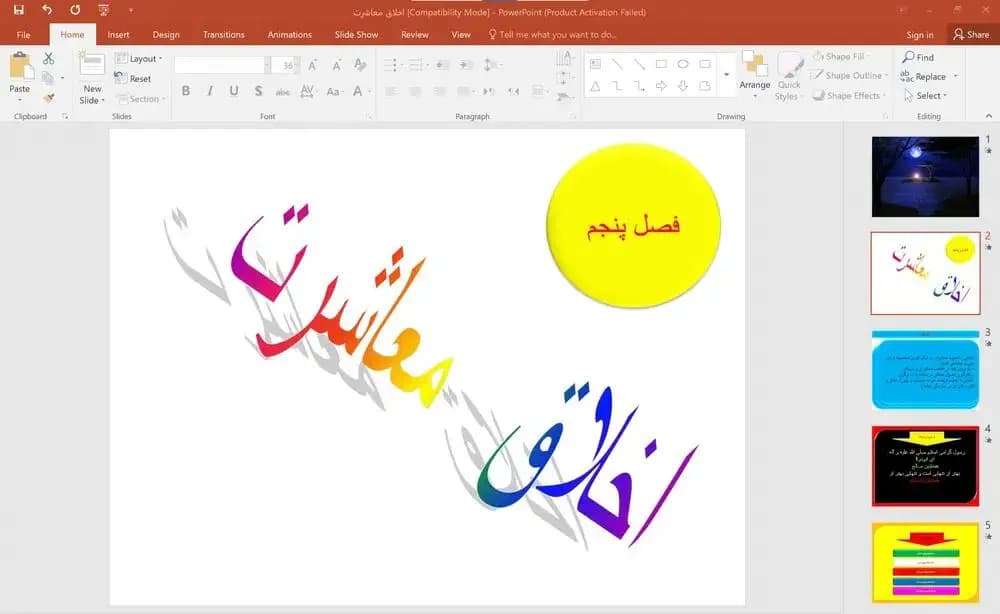Toggle Strikethrough formatting
The width and height of the screenshot is (1000, 614).
pyautogui.click(x=283, y=92)
